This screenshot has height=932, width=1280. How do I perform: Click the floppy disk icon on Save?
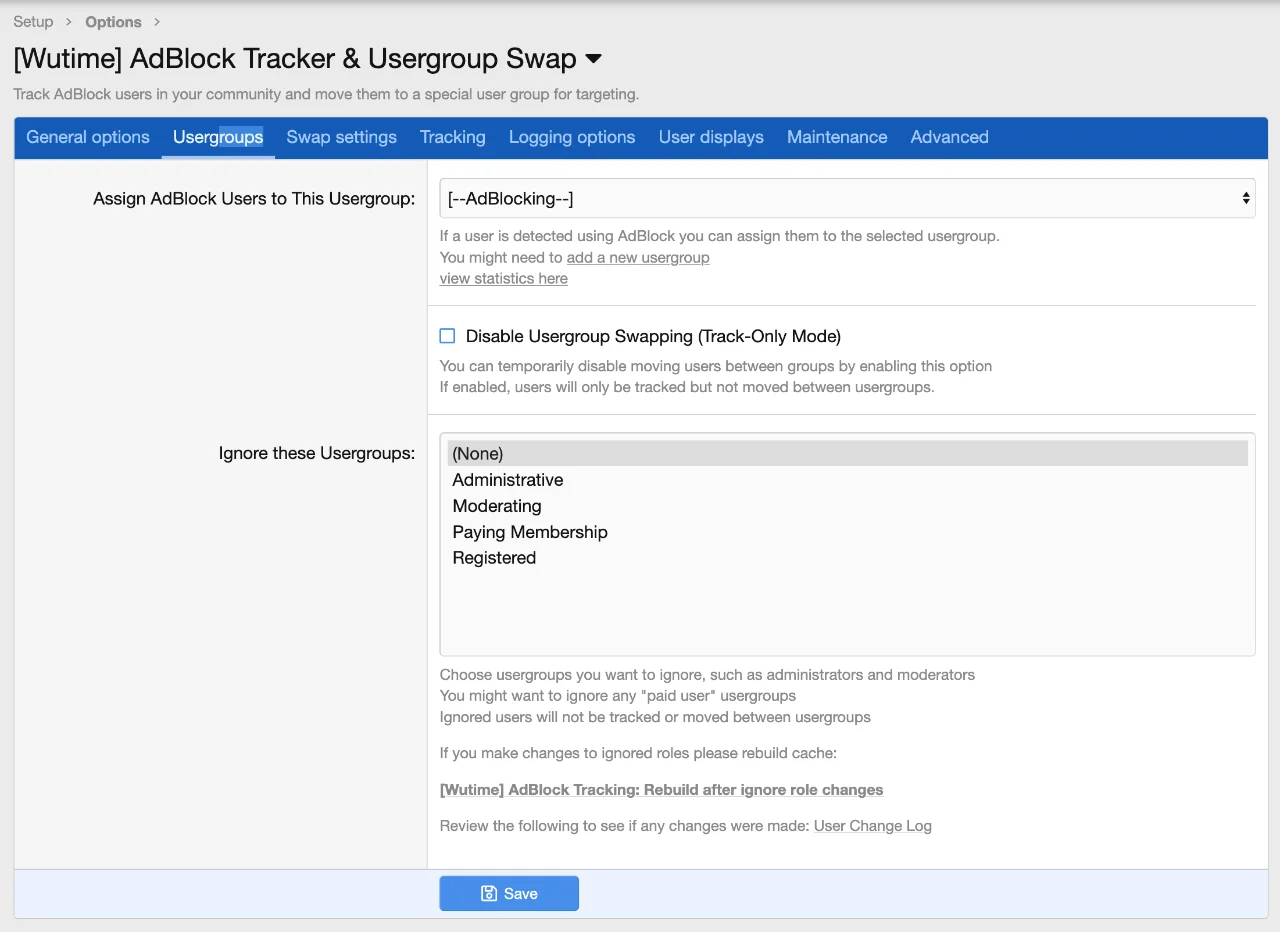489,894
